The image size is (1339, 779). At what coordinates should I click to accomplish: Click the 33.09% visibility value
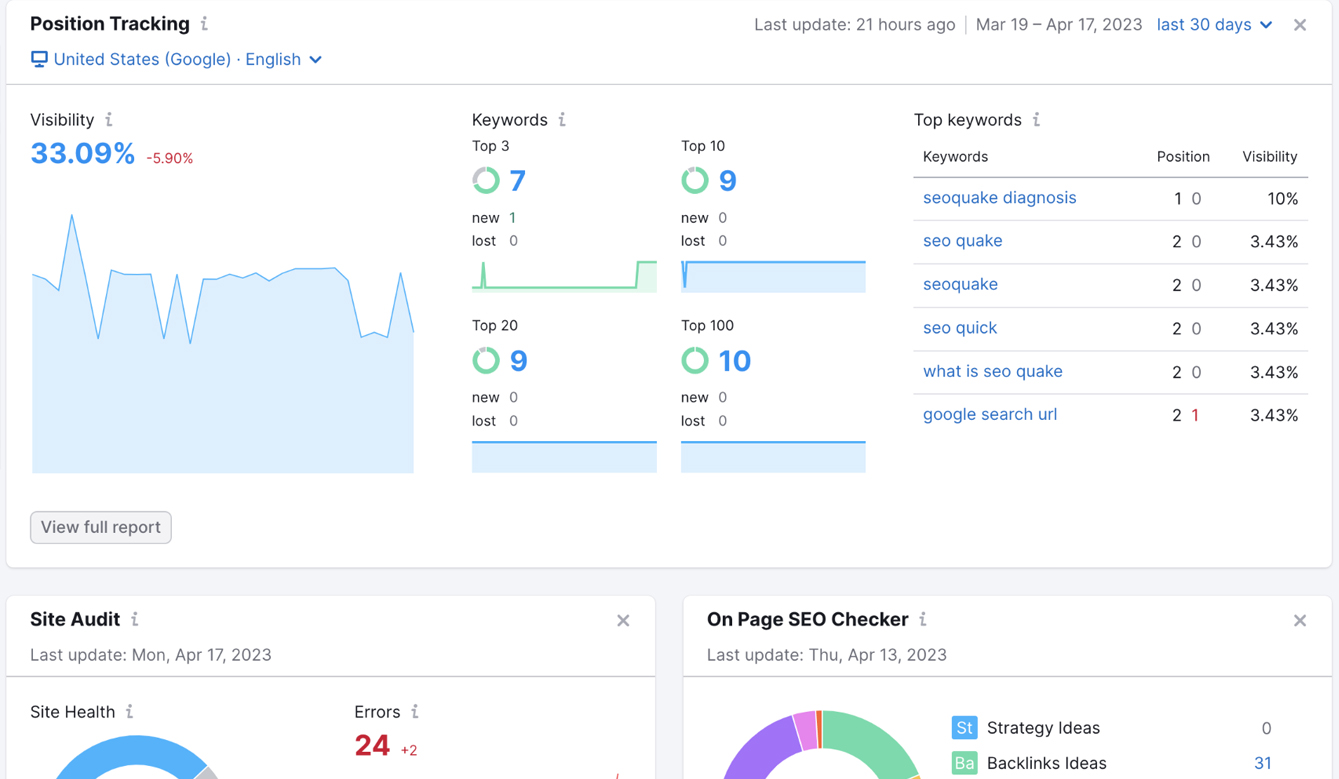coord(82,153)
